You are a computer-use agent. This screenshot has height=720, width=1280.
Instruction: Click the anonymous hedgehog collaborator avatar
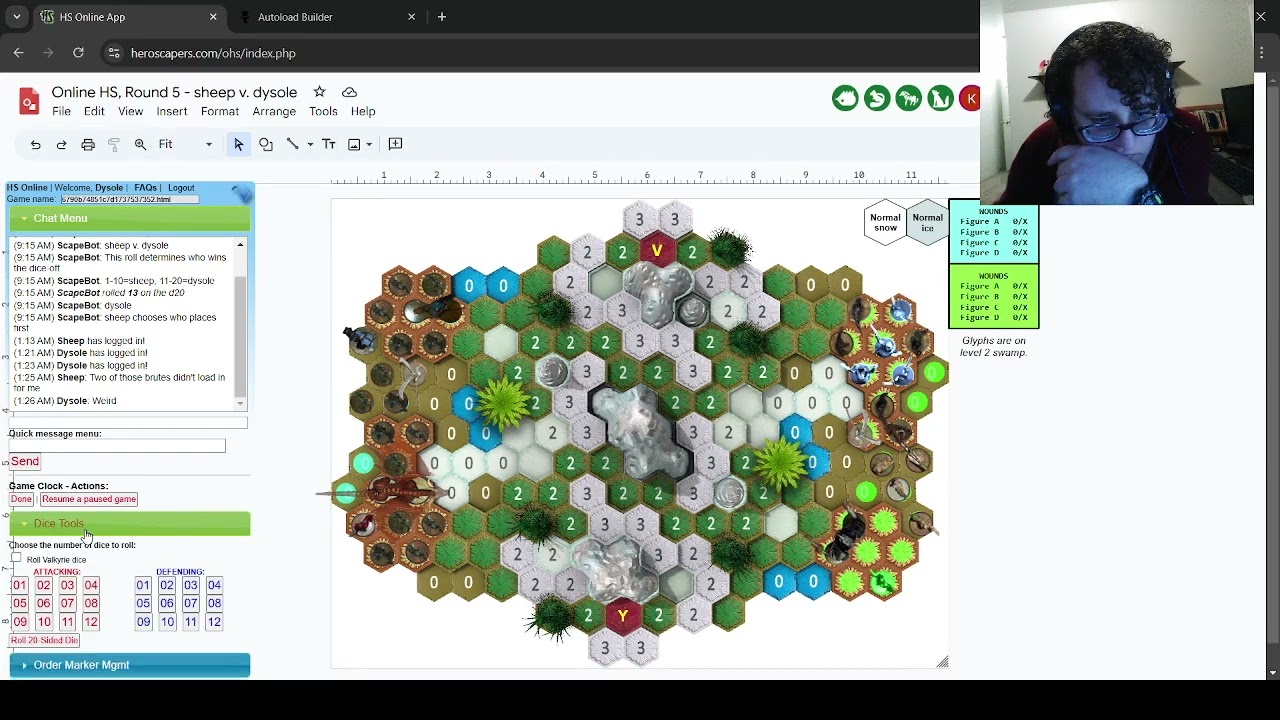845,98
